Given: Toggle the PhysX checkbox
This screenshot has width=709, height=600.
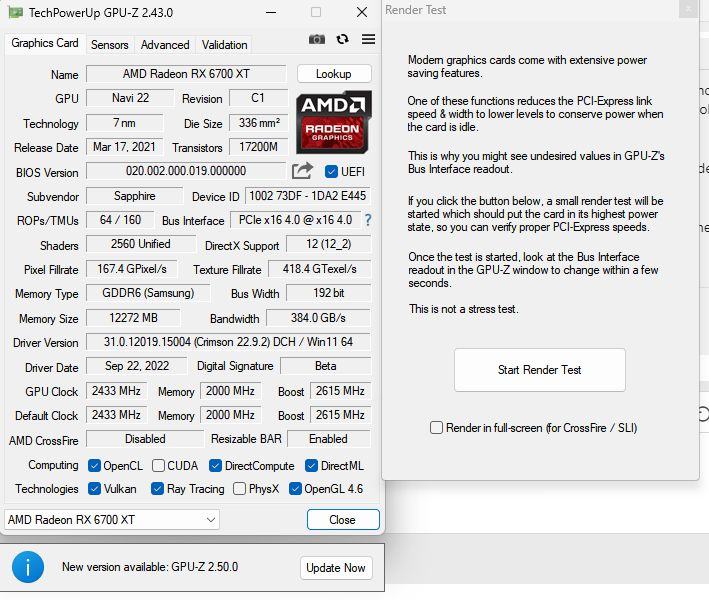Looking at the screenshot, I should pyautogui.click(x=240, y=489).
